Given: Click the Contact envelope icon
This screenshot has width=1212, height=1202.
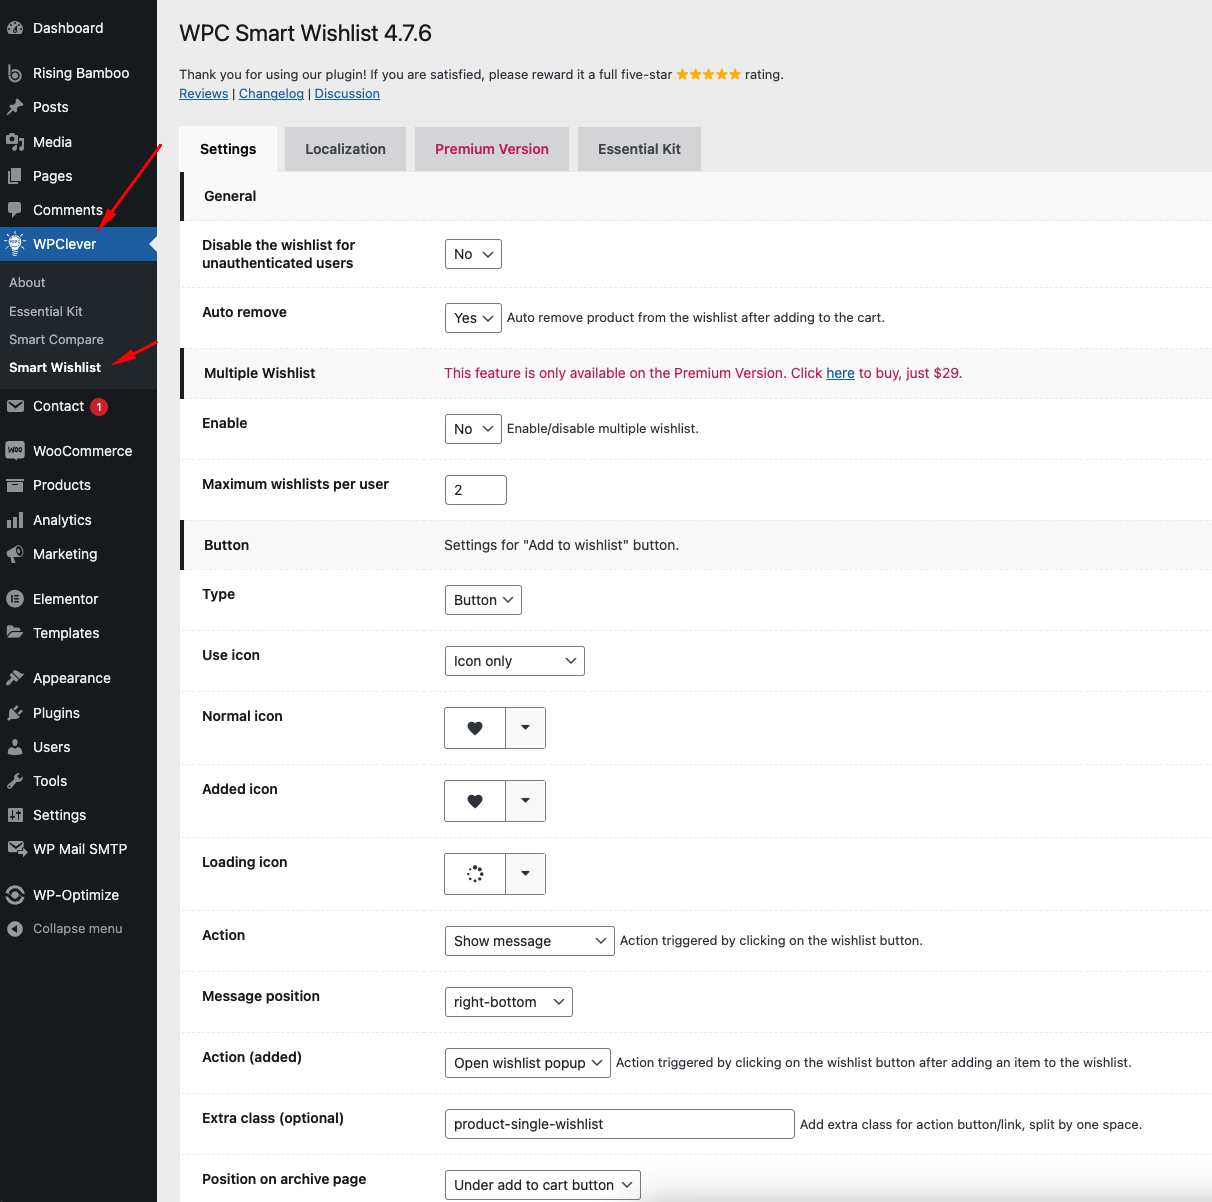Looking at the screenshot, I should (15, 406).
